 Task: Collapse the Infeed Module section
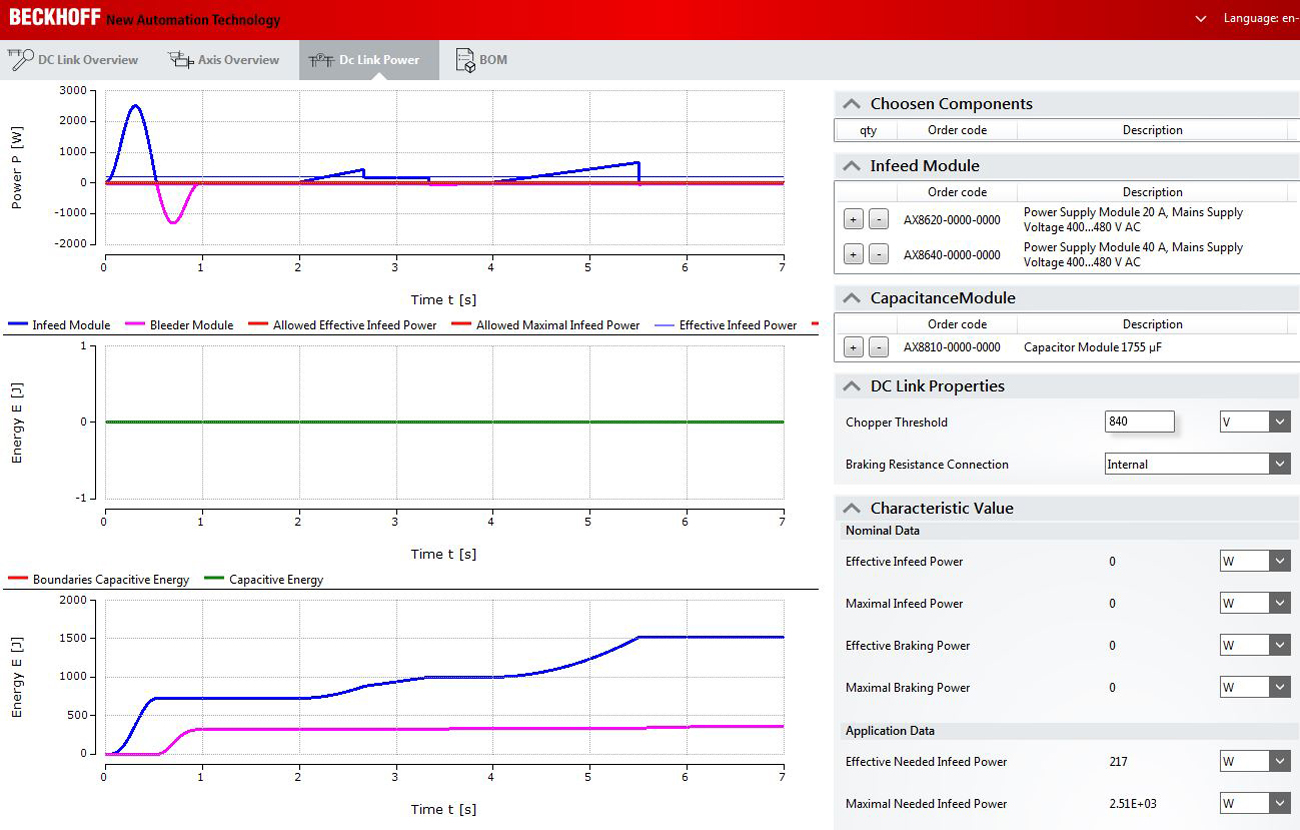(x=851, y=166)
